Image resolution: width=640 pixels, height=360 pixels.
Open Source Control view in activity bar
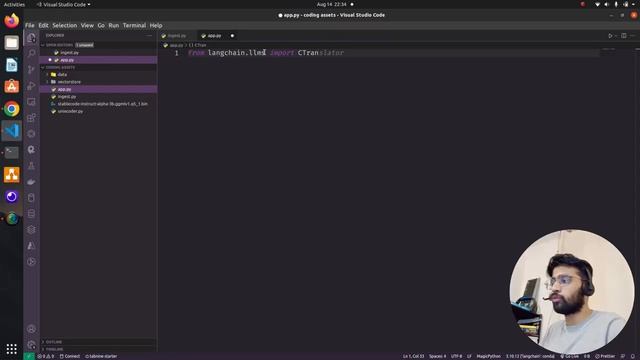coord(31,69)
